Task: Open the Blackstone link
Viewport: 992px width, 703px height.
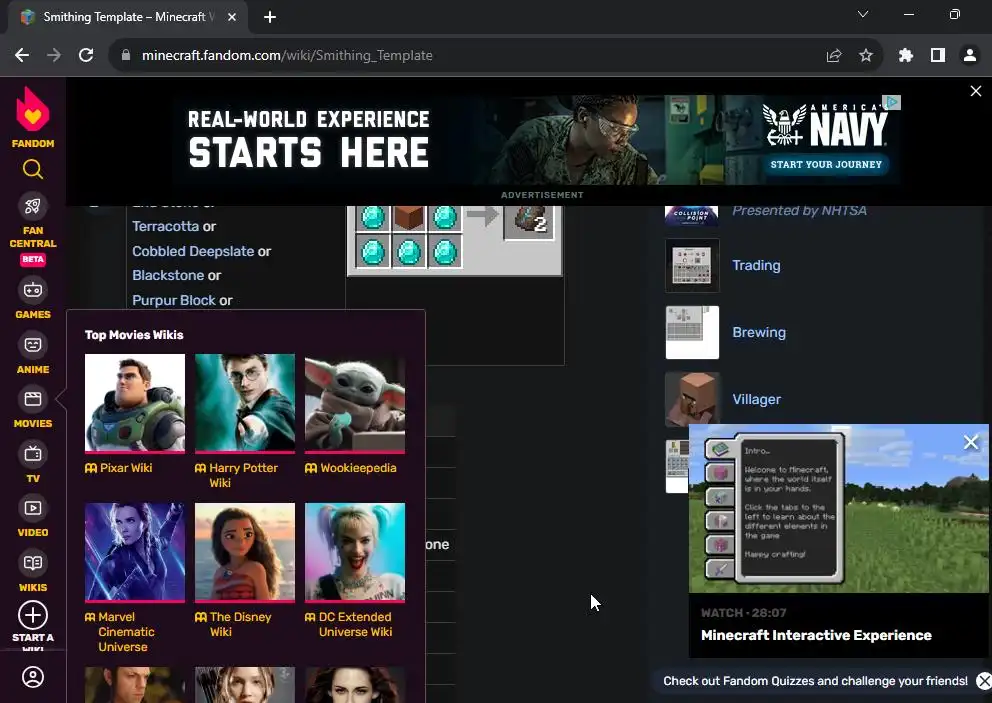Action: click(168, 276)
